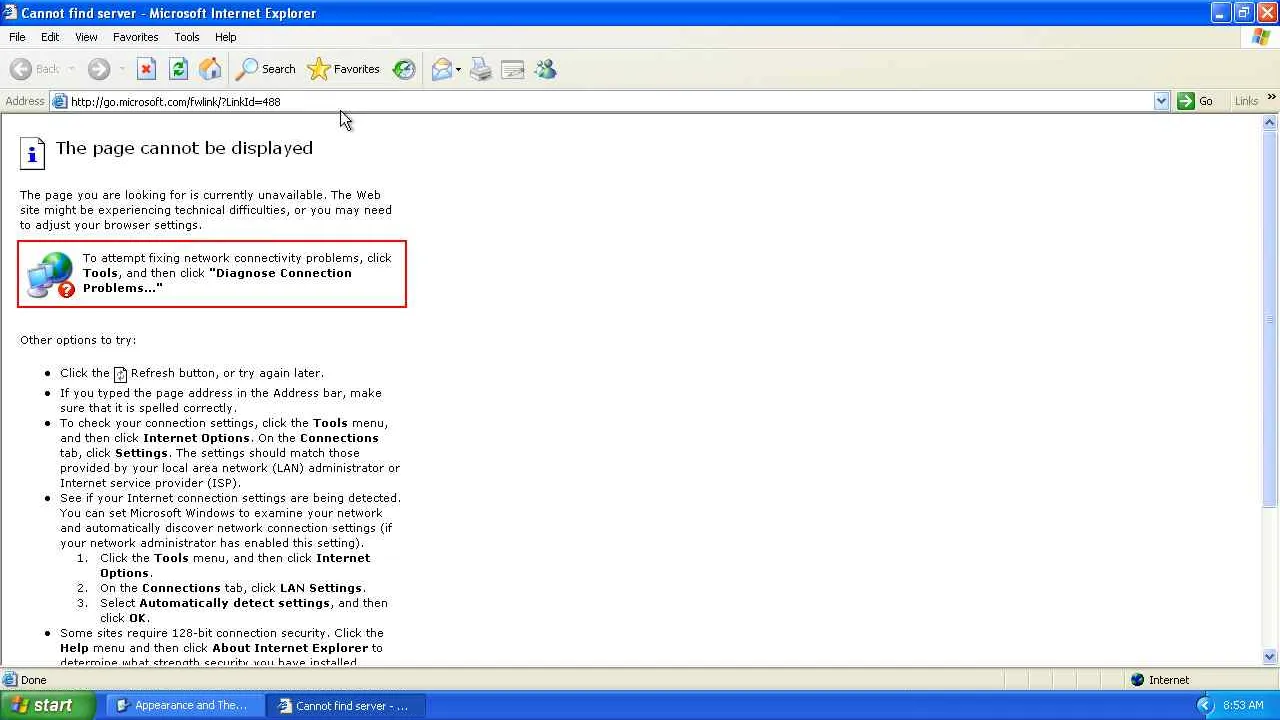The width and height of the screenshot is (1280, 720).
Task: Select the Cannot find server taskbar button
Action: coord(347,705)
